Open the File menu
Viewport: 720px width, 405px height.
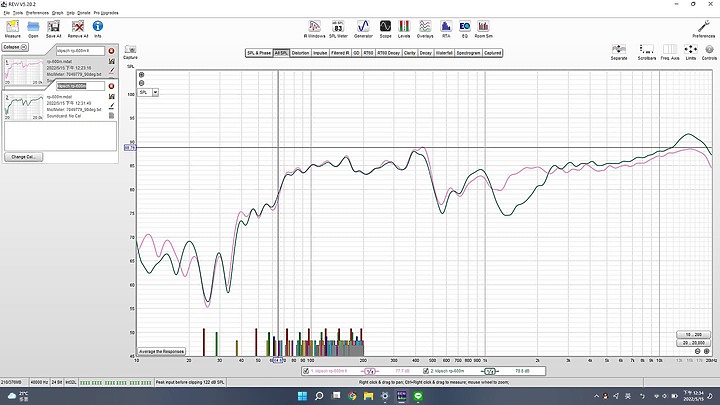tap(6, 13)
